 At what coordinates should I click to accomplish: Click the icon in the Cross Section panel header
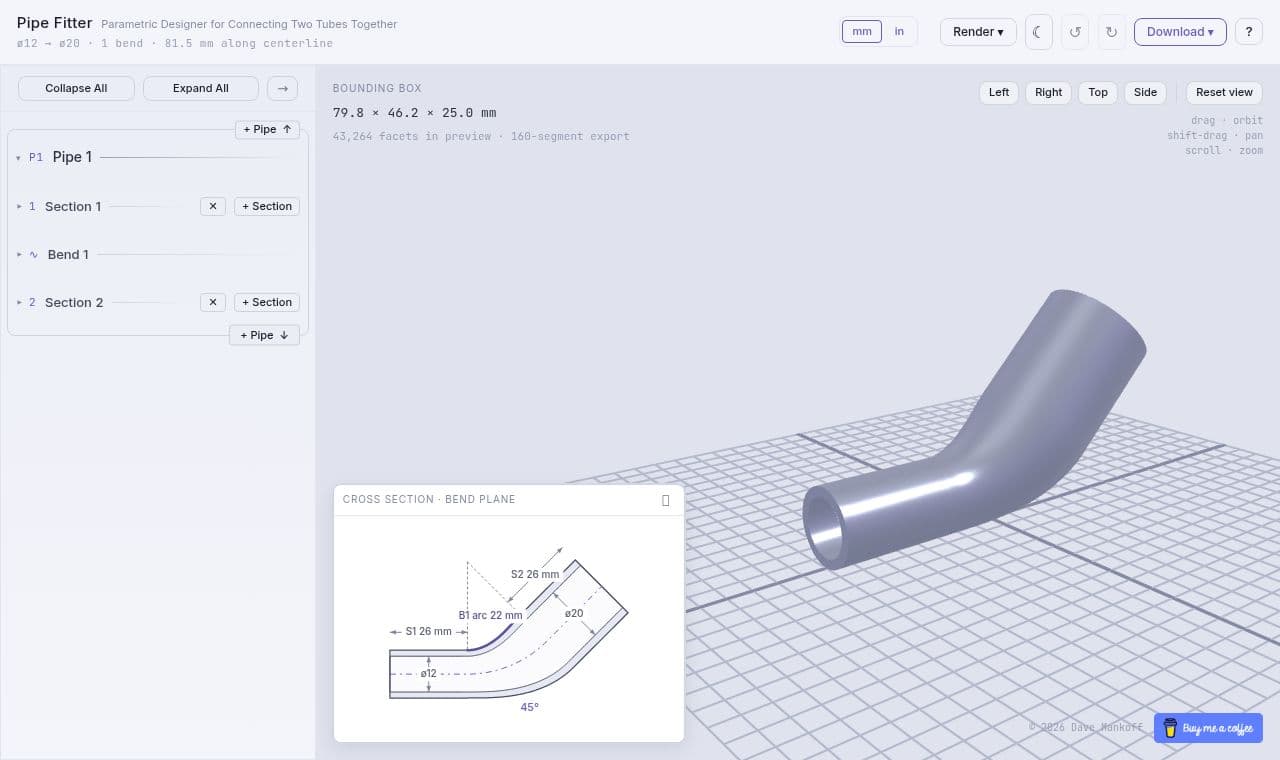click(x=666, y=500)
